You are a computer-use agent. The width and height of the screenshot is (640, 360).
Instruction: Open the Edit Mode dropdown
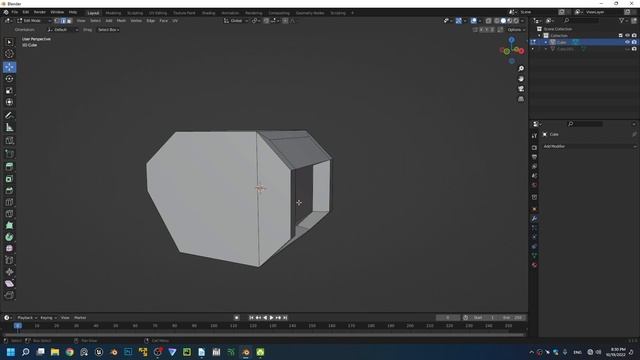[x=34, y=20]
